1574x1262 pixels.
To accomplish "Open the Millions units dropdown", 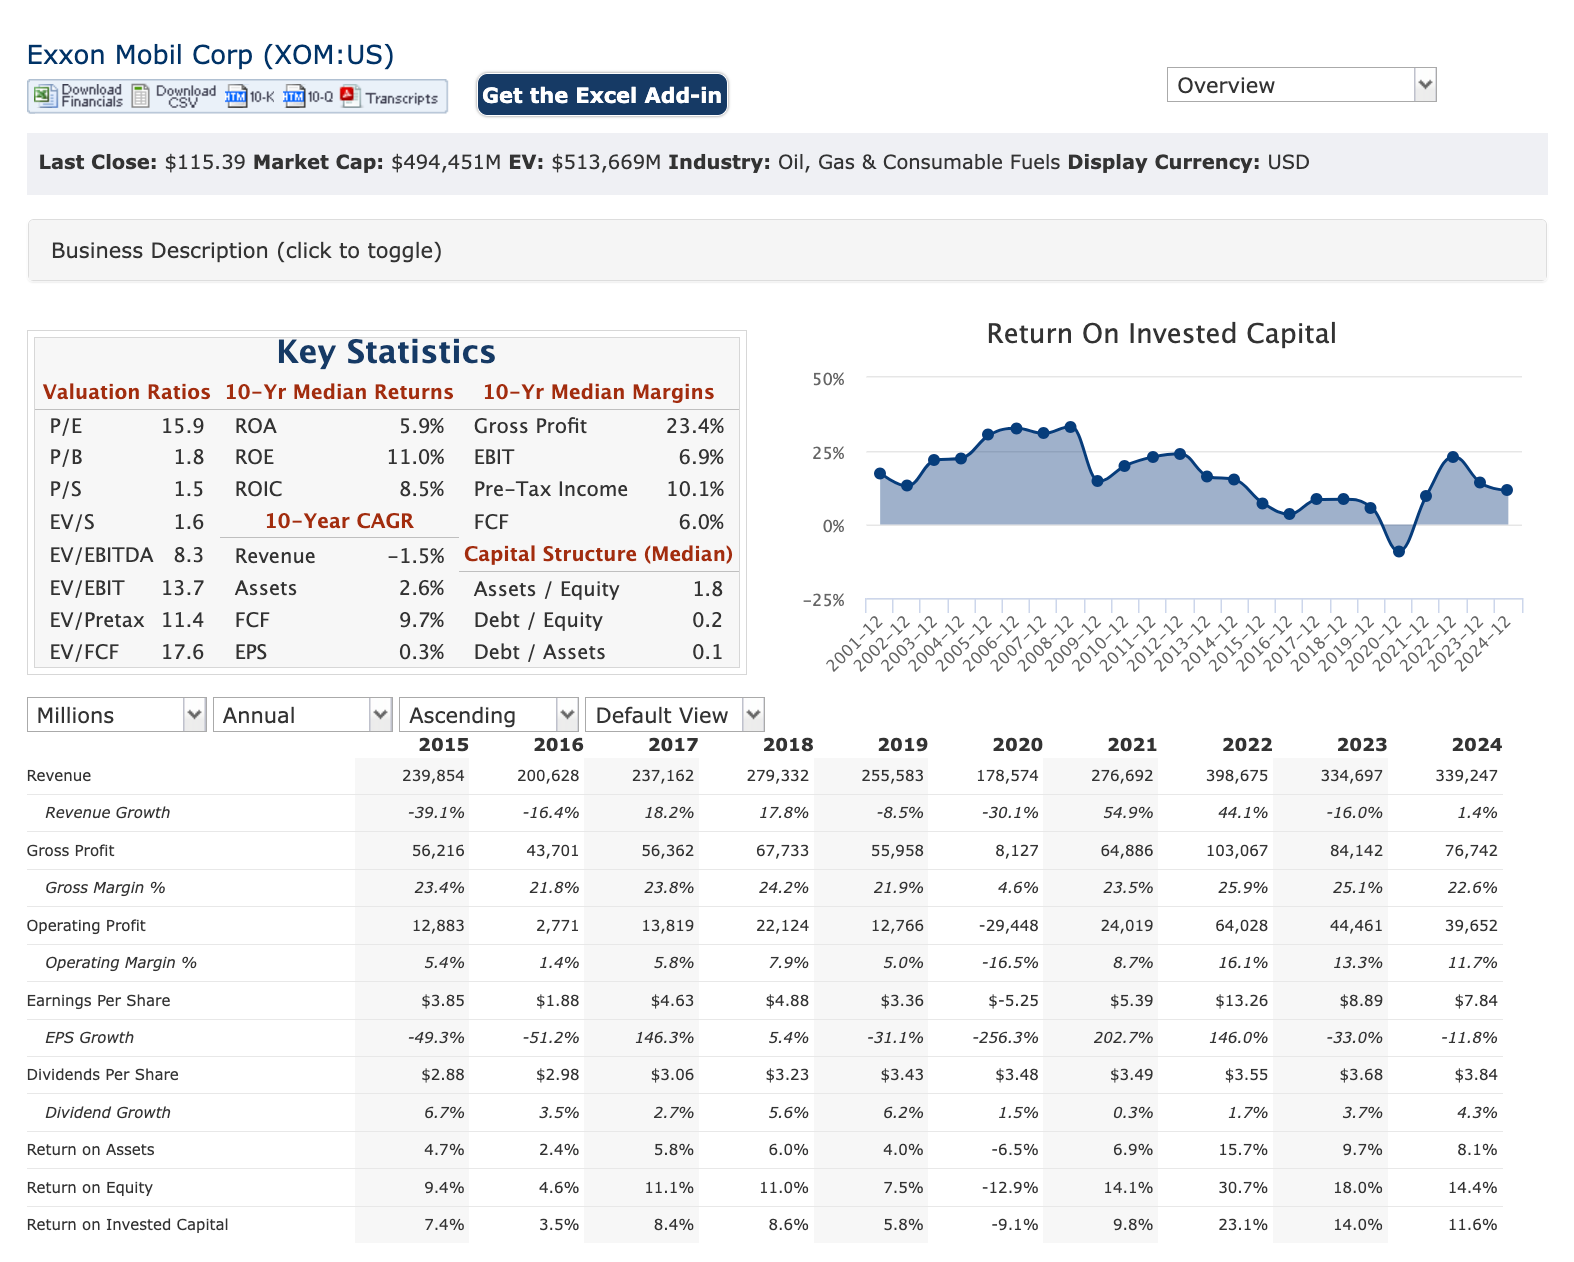I will tap(116, 715).
